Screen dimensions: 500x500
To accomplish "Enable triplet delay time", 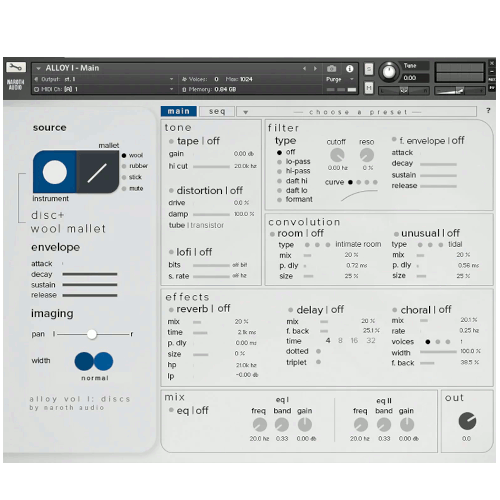I will [x=319, y=362].
